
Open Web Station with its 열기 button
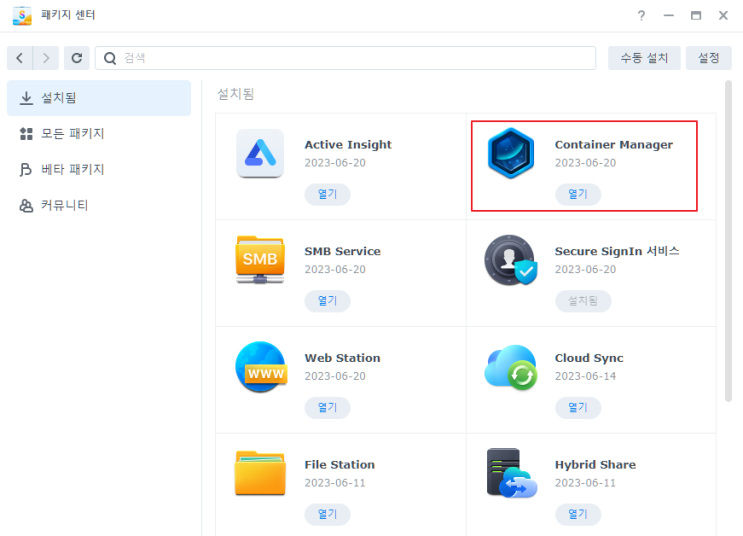(x=327, y=408)
